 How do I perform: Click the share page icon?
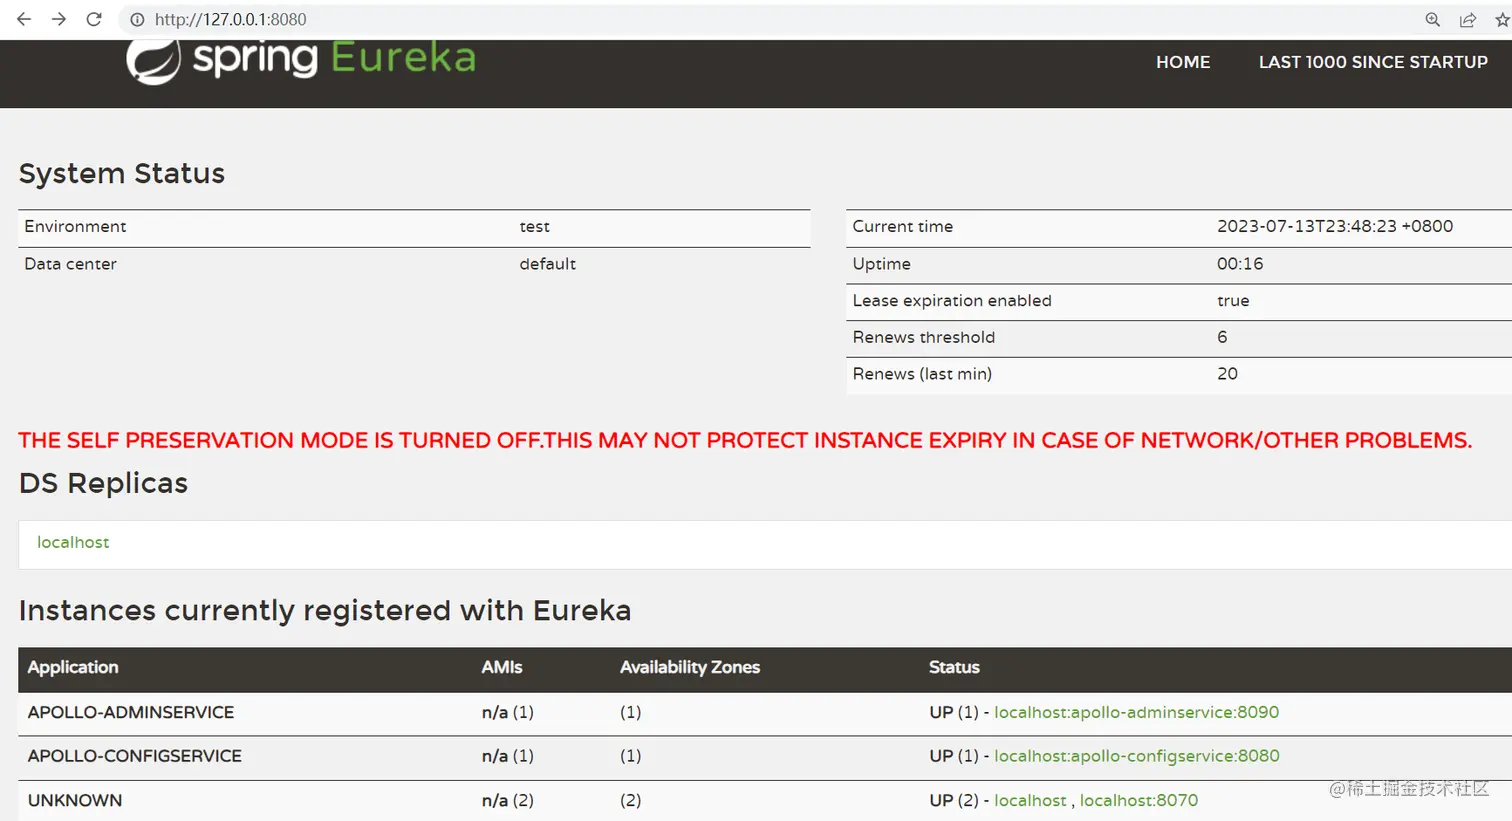[x=1468, y=19]
